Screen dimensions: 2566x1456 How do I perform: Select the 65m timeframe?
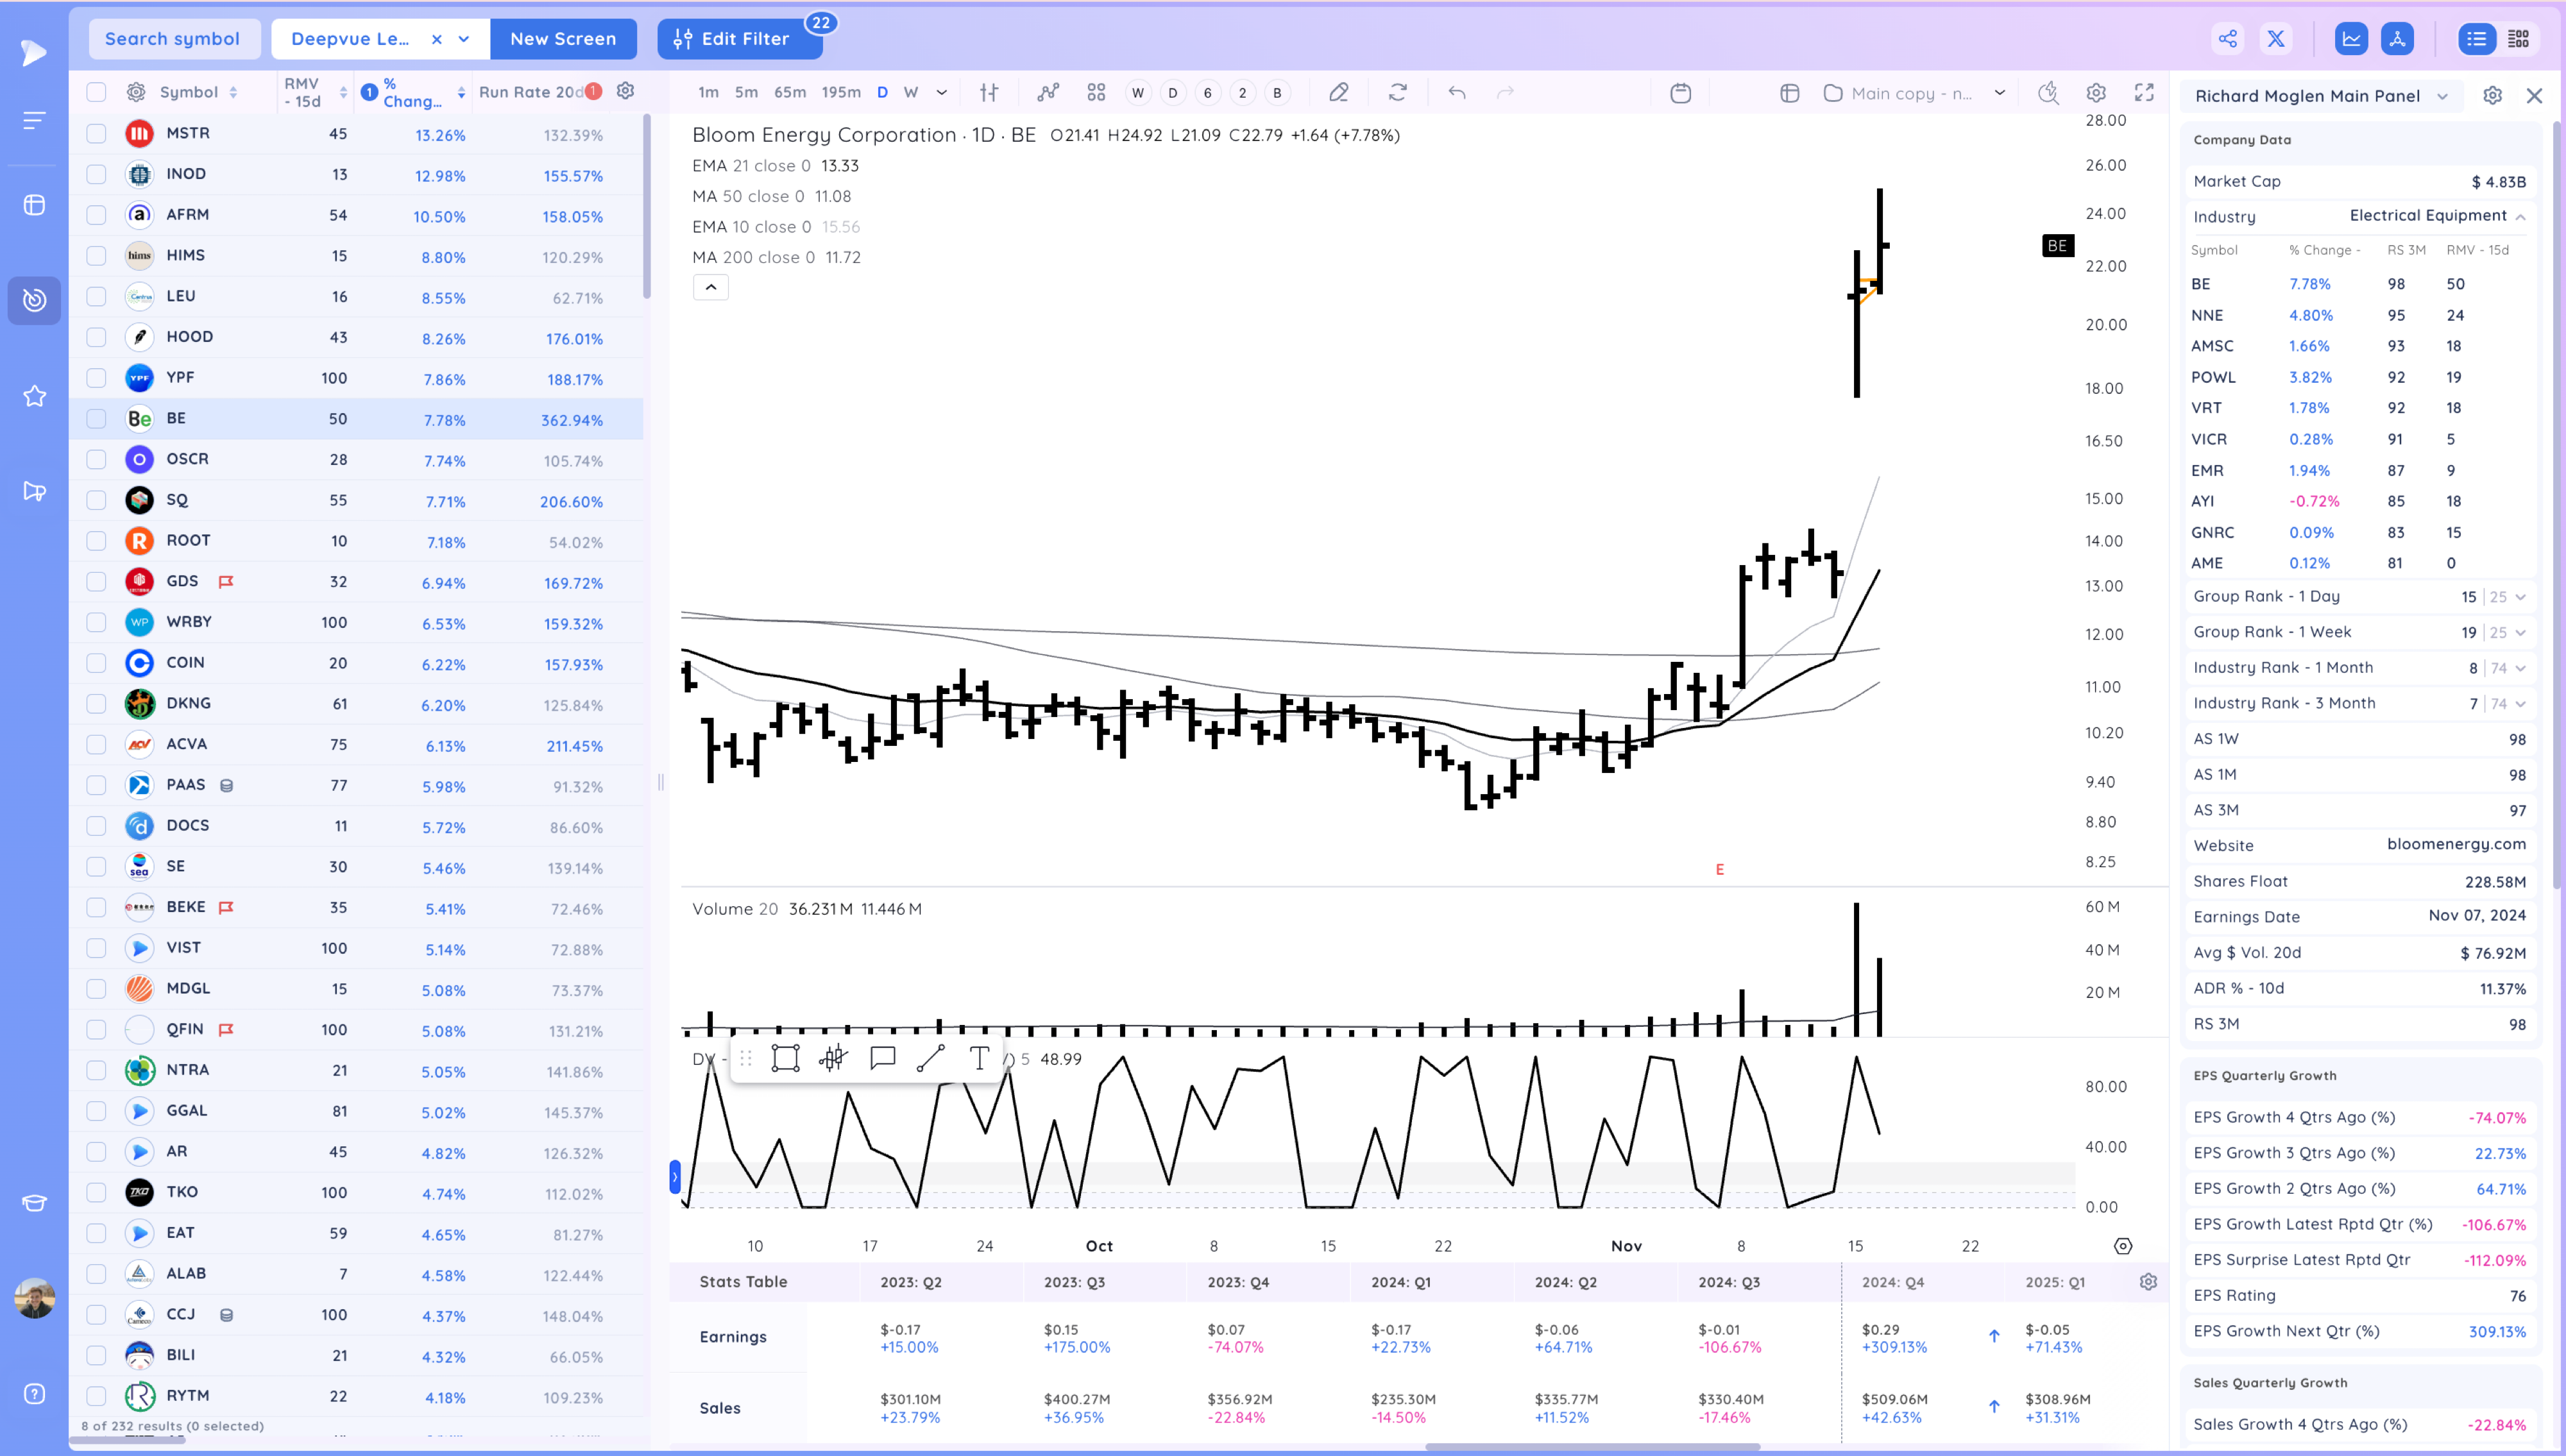coord(790,93)
